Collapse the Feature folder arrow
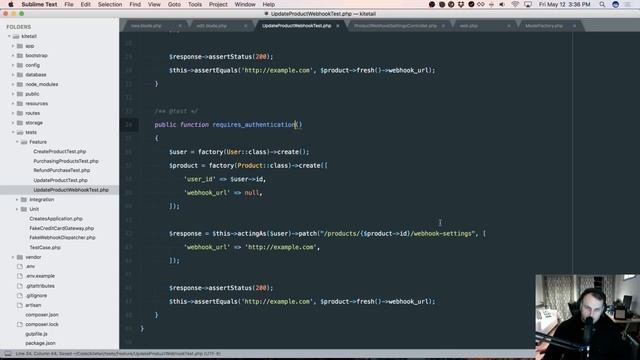Image resolution: width=640 pixels, height=360 pixels. [17, 142]
